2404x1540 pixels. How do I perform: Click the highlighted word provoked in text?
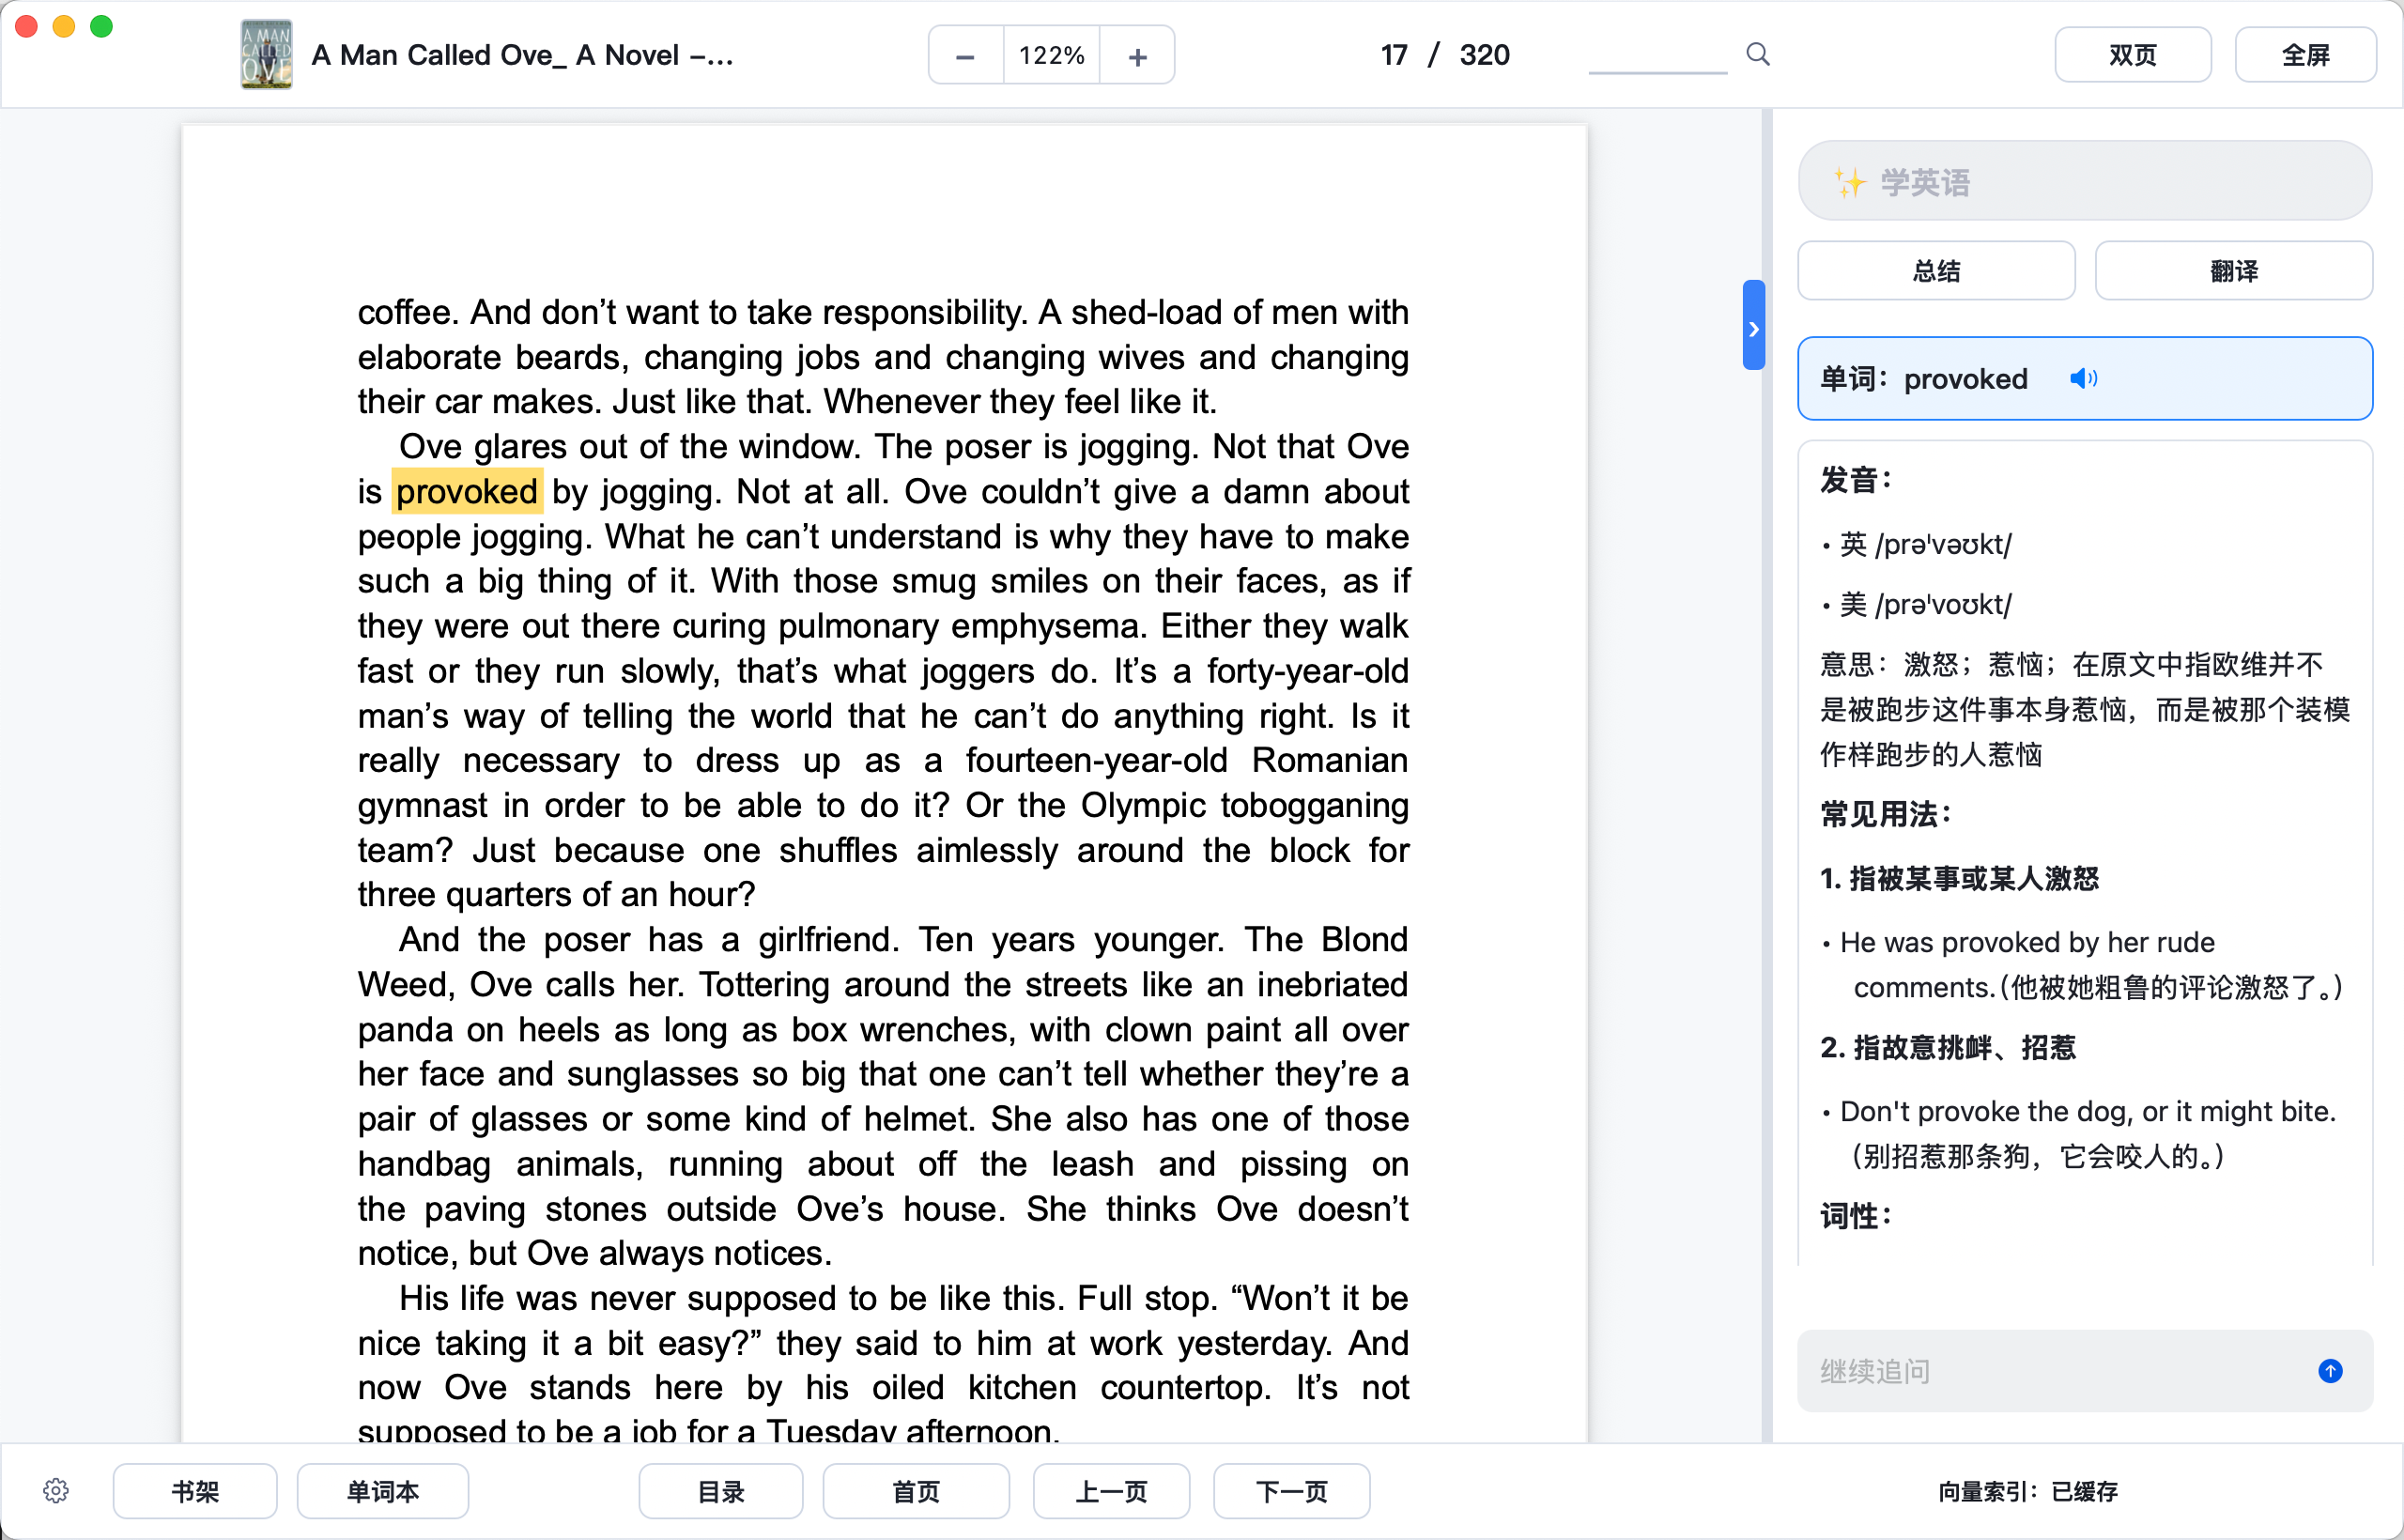pos(467,491)
